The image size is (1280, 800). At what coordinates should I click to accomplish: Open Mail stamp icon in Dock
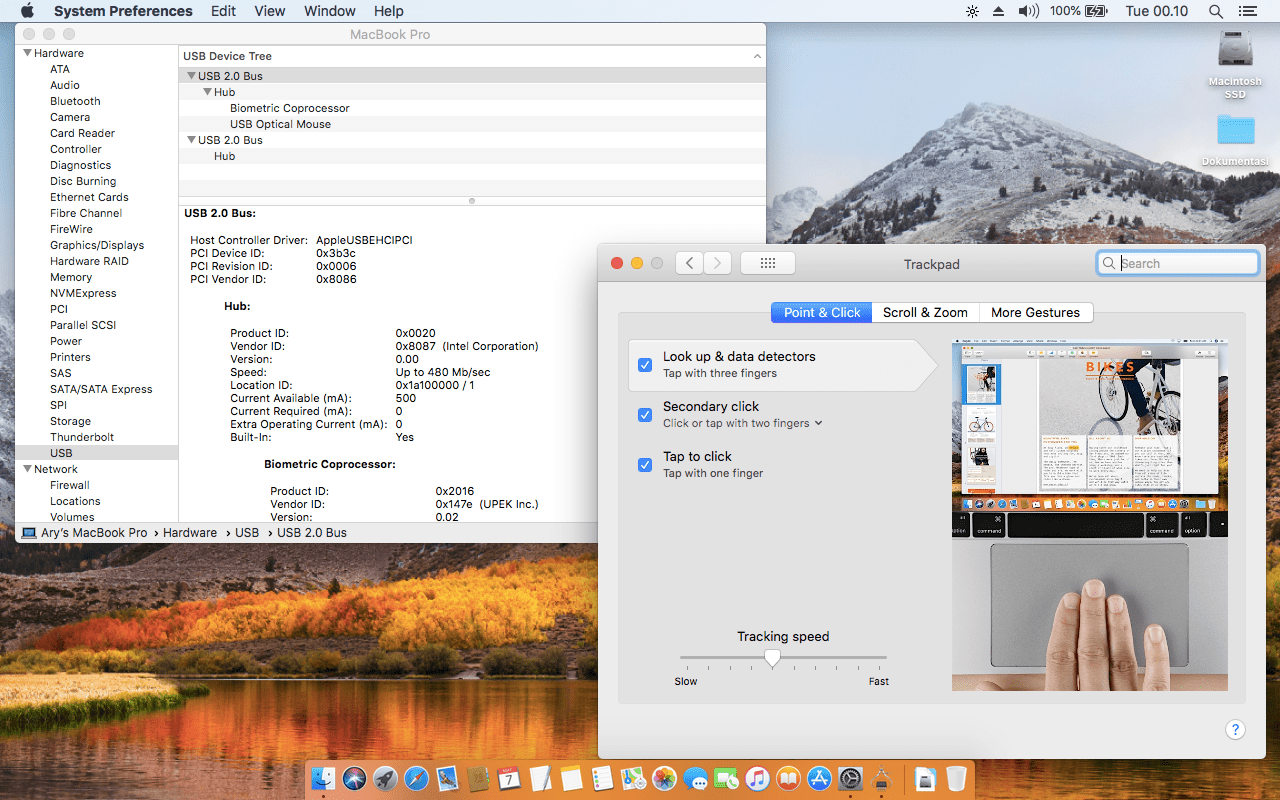(447, 778)
